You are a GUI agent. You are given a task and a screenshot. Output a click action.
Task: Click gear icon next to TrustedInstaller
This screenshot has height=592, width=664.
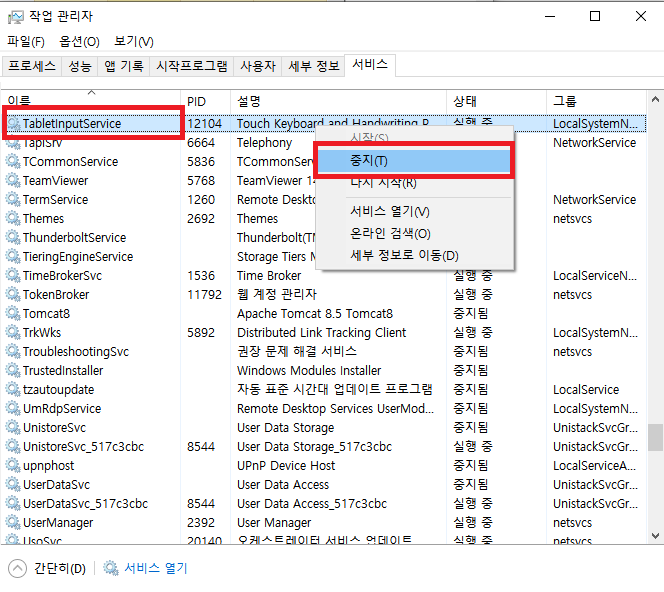[x=13, y=371]
